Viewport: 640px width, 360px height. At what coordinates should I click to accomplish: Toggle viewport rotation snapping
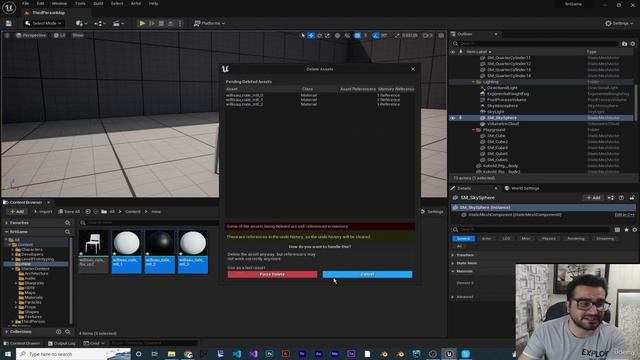point(376,36)
